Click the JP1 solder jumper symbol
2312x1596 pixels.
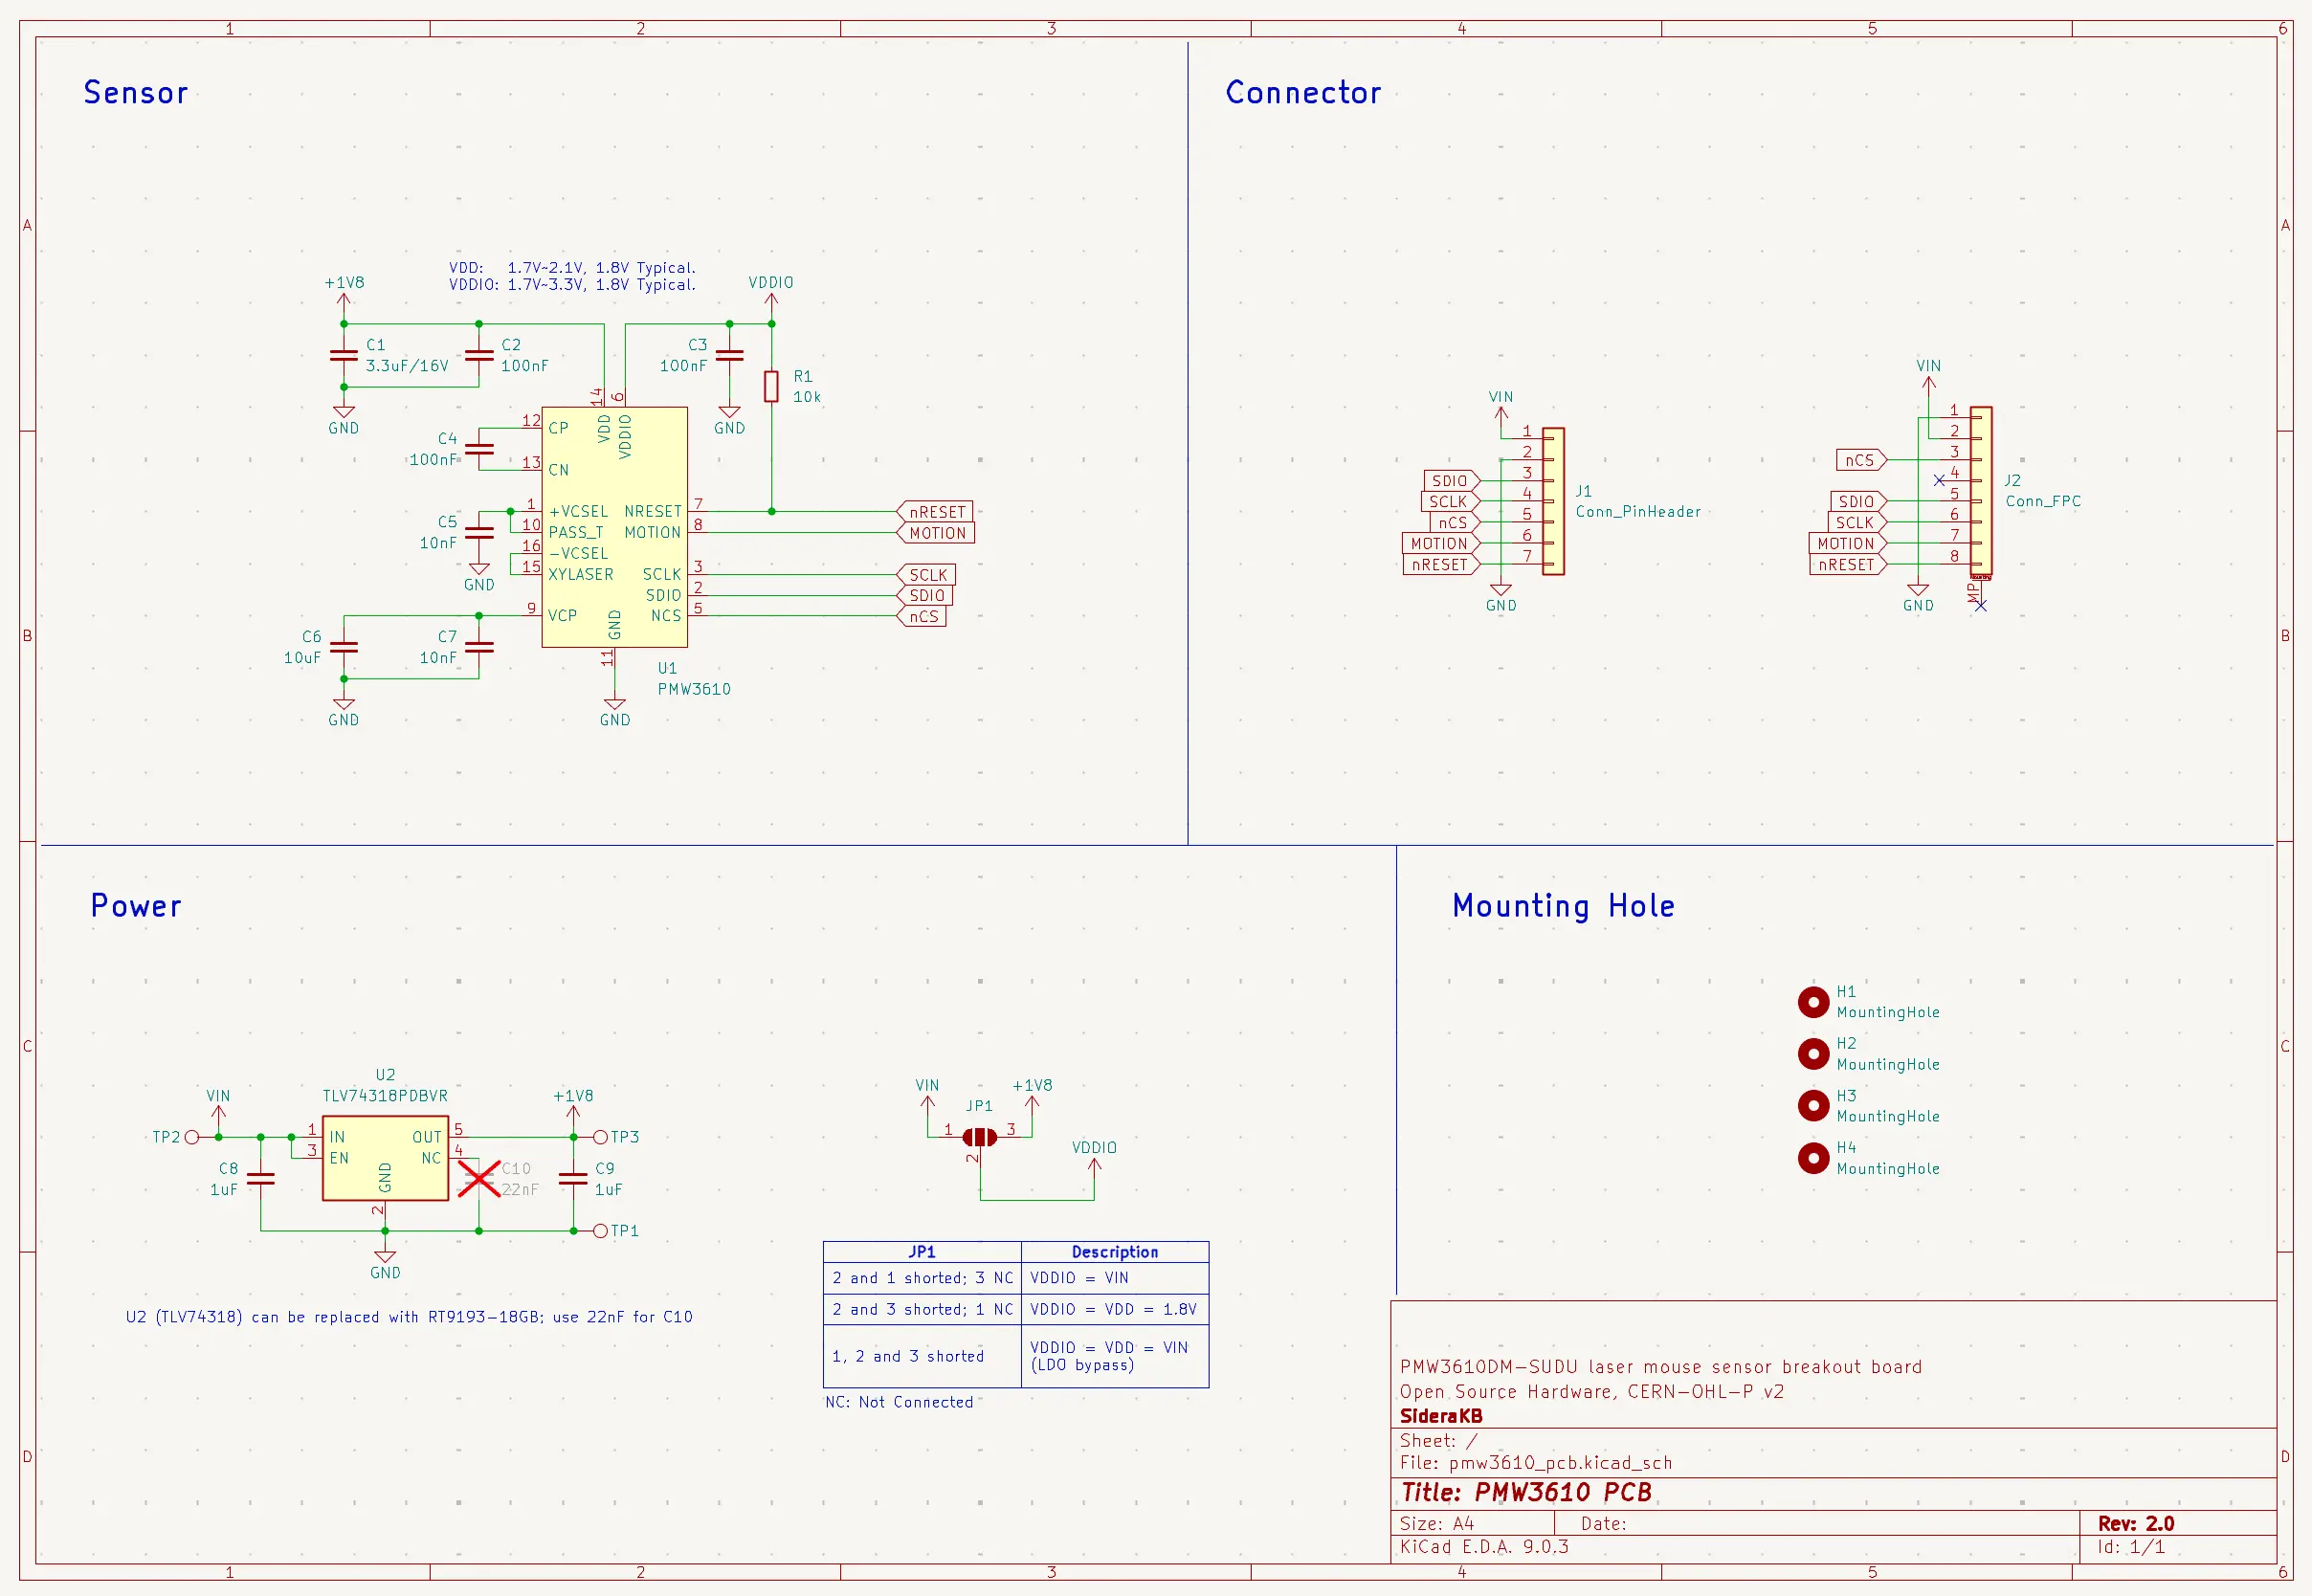pos(979,1137)
